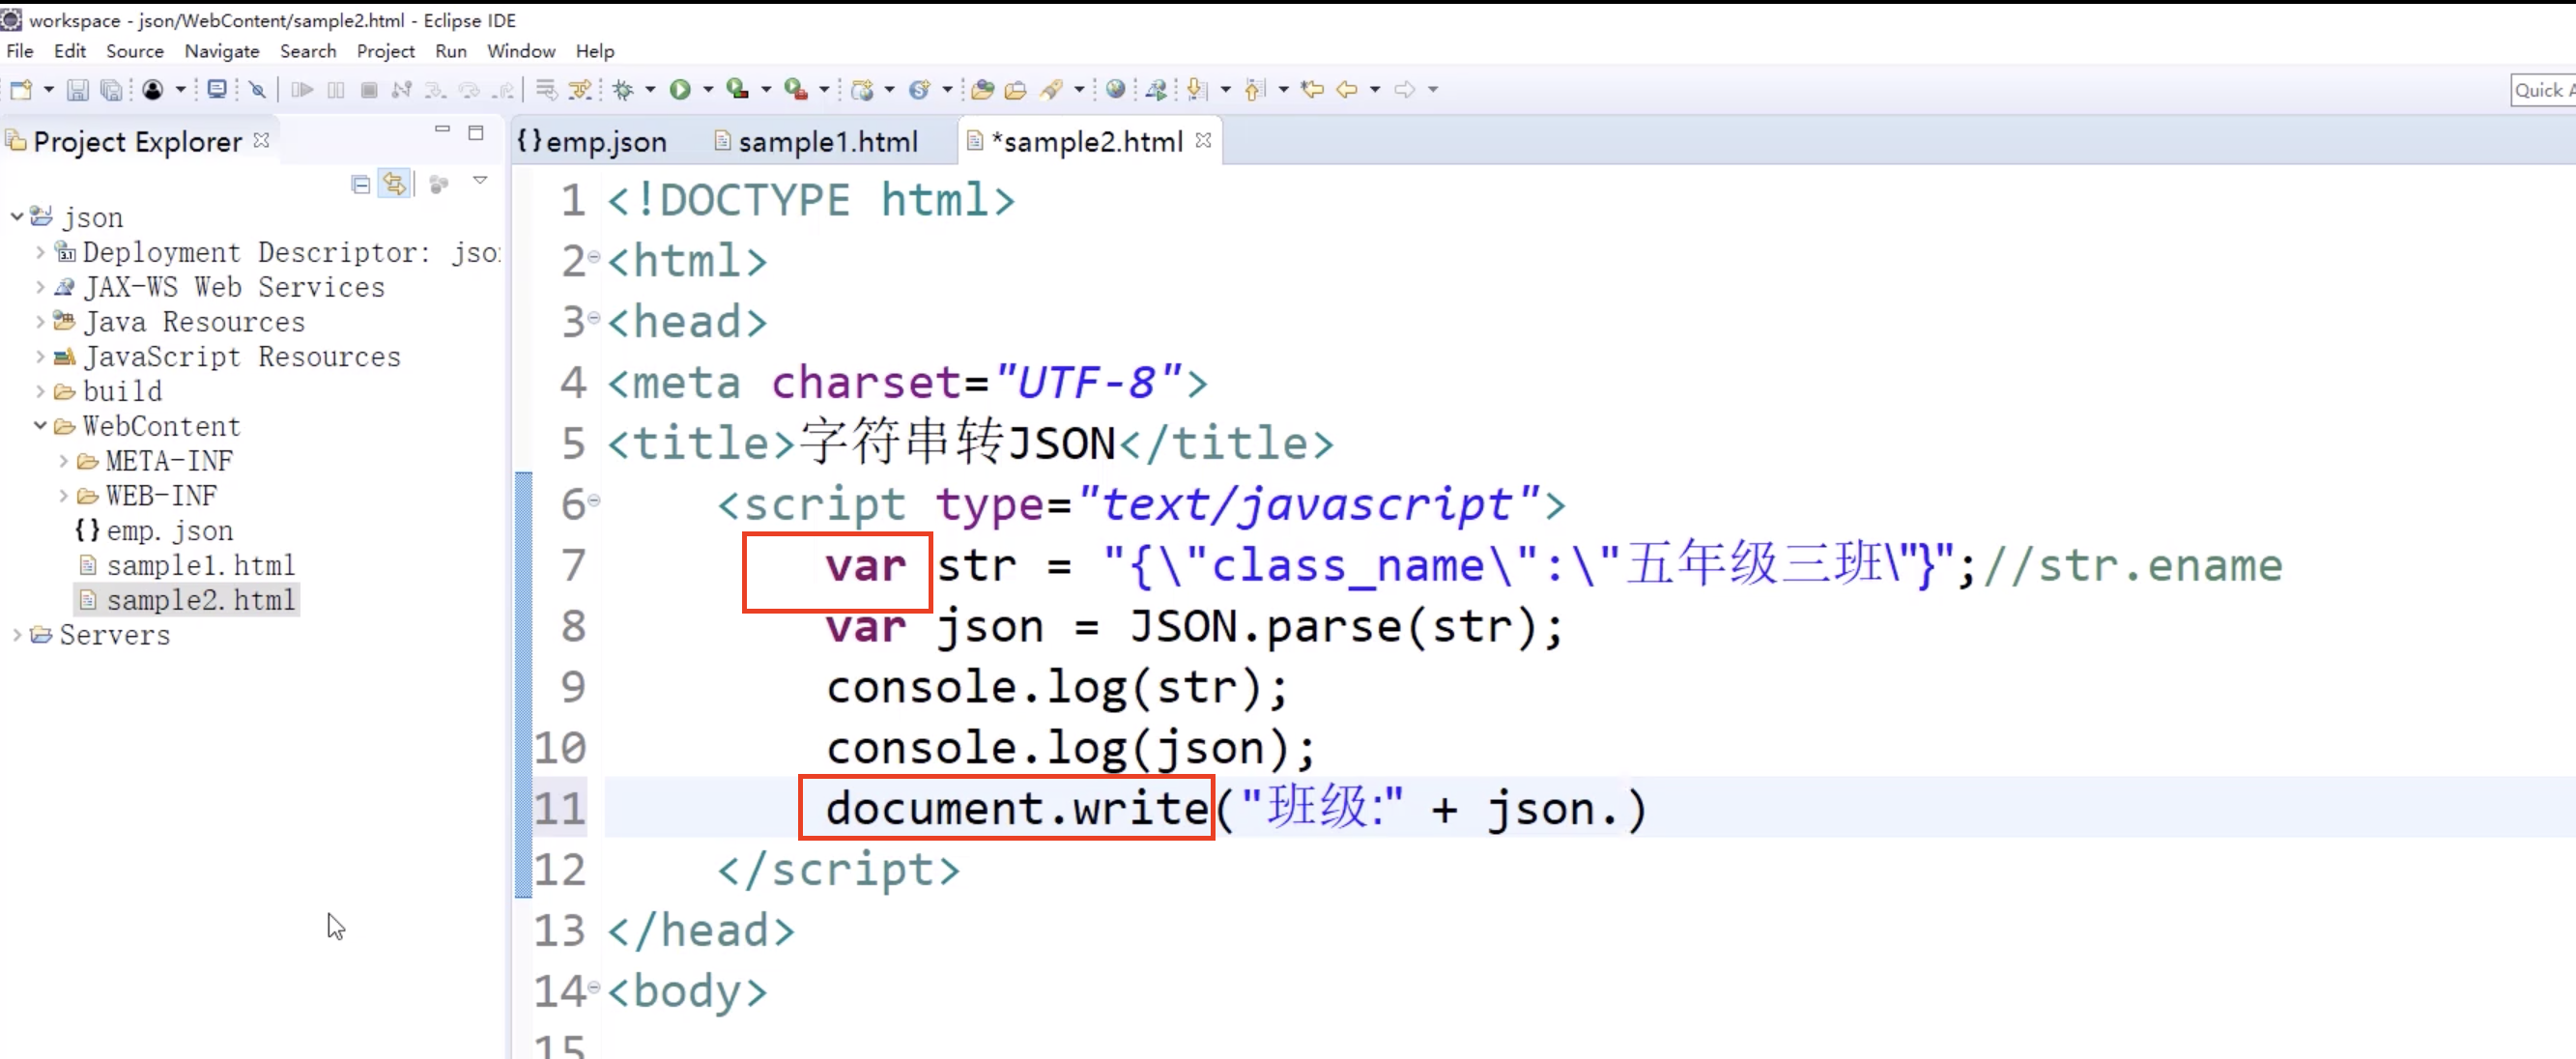Image resolution: width=2576 pixels, height=1059 pixels.
Task: Collapse the json project node
Action: click(17, 216)
